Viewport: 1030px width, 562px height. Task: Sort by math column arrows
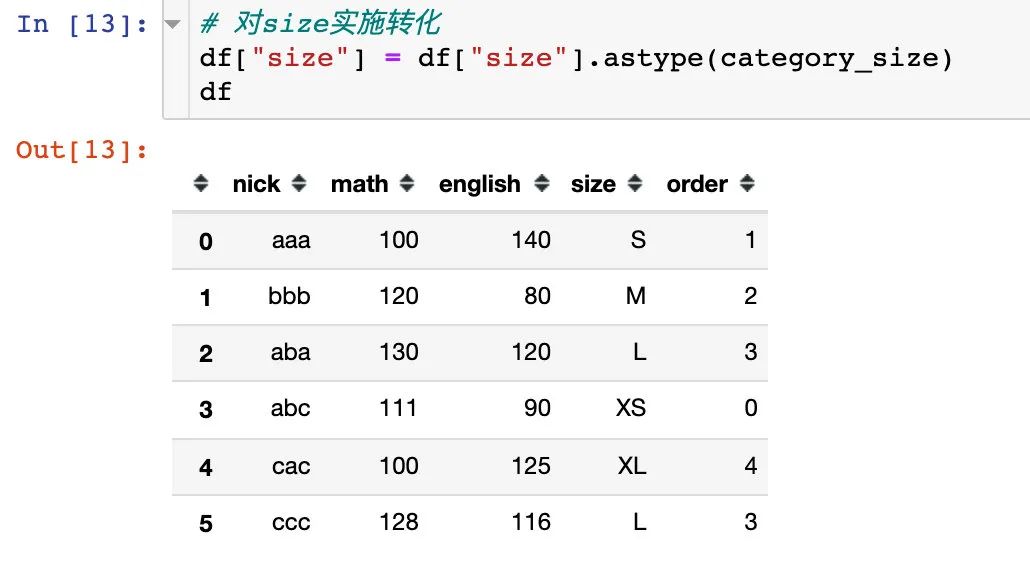tap(407, 183)
